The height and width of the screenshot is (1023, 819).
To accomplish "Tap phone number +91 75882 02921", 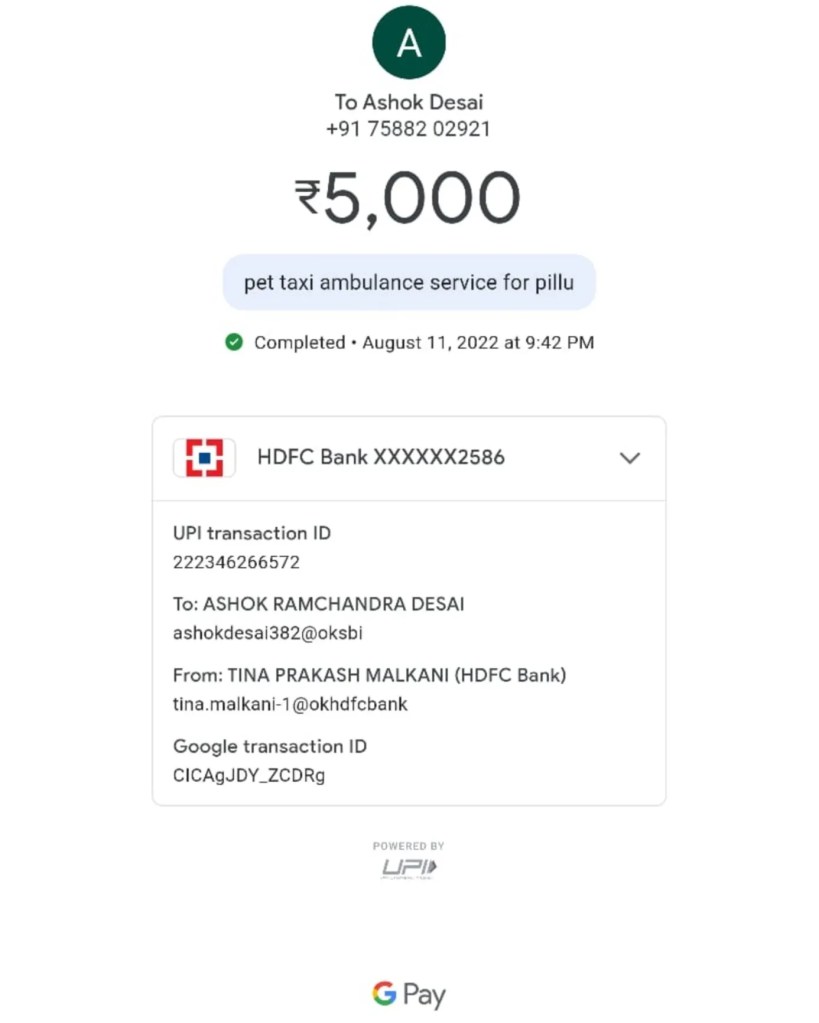I will coord(409,129).
